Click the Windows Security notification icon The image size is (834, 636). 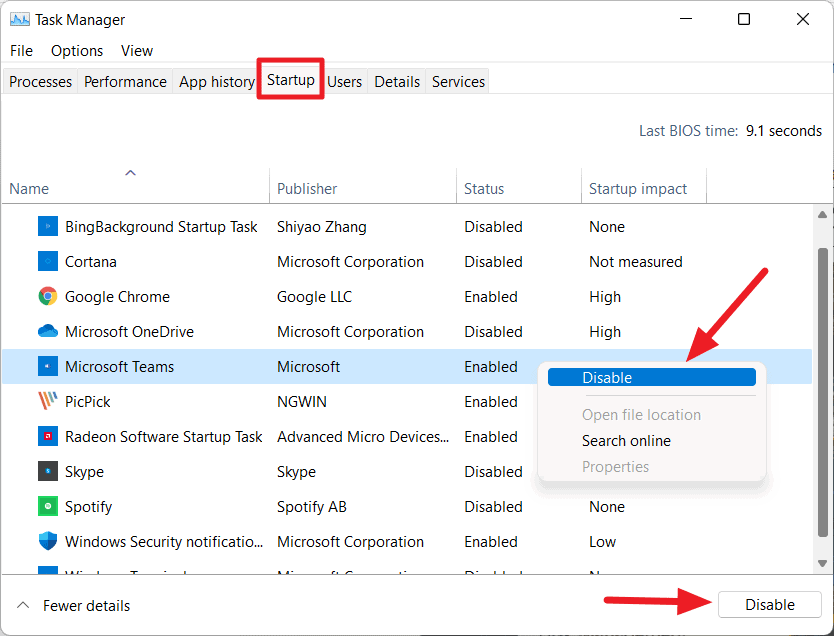[x=47, y=541]
